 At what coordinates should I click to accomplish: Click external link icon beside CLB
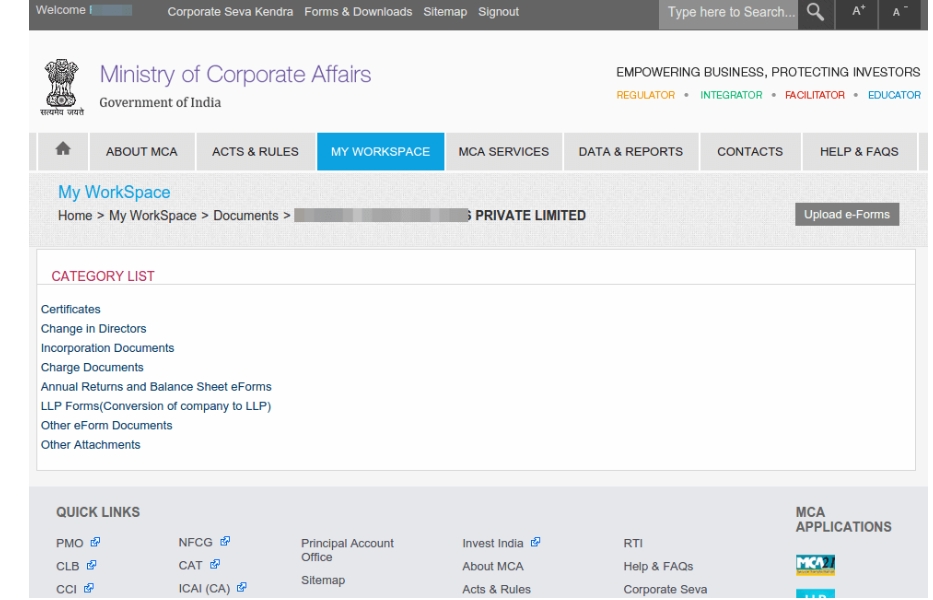pyautogui.click(x=91, y=565)
